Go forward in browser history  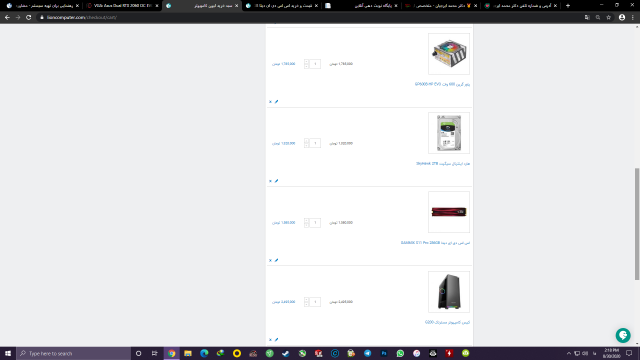(x=18, y=18)
